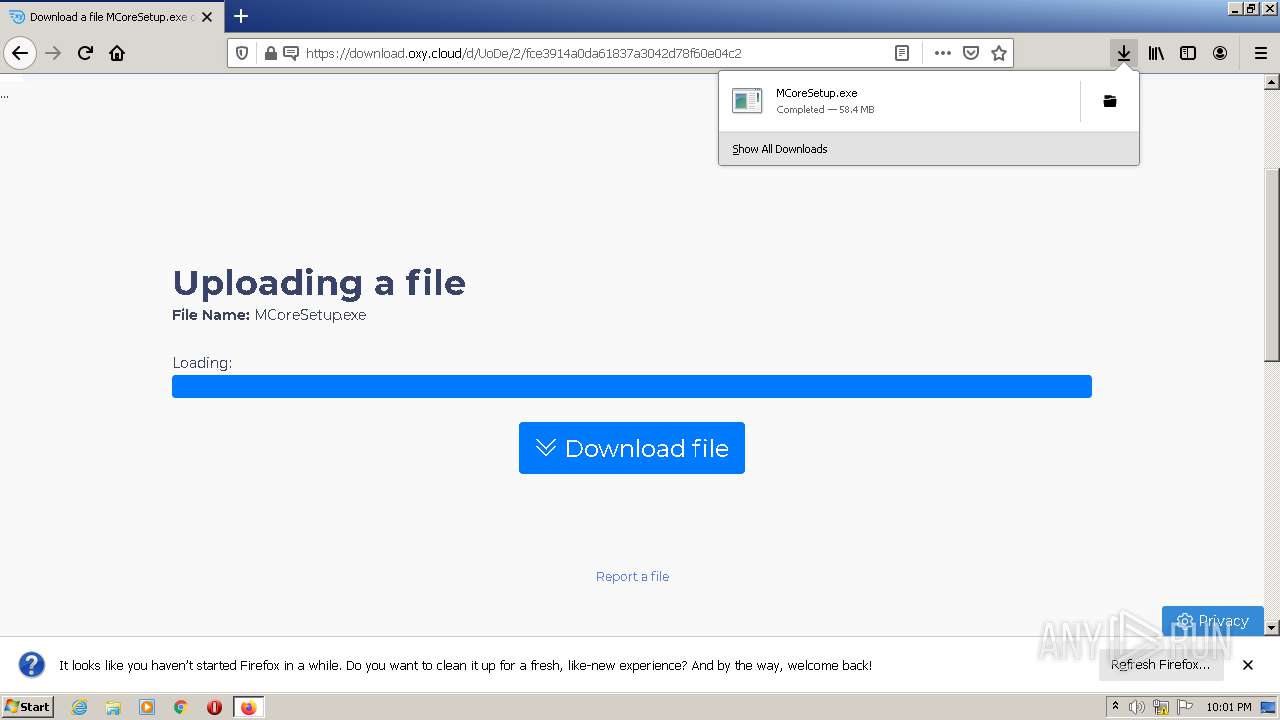The image size is (1280, 720).
Task: Open Windows Explorer from taskbar
Action: point(113,707)
